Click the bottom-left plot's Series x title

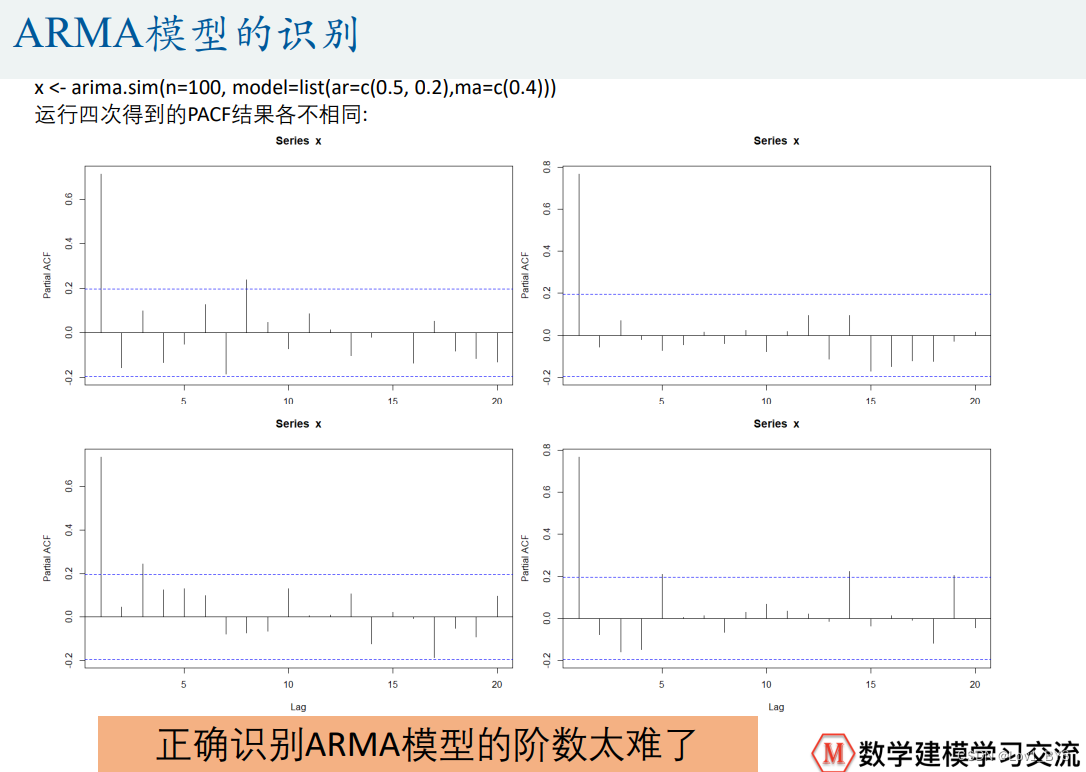[298, 424]
